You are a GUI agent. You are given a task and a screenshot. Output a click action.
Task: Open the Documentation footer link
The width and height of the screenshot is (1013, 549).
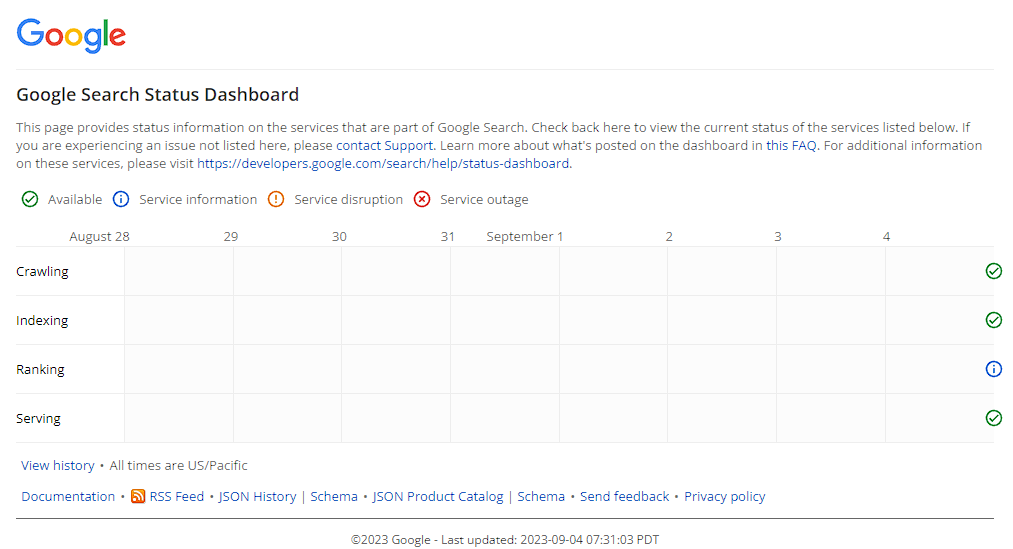click(68, 496)
